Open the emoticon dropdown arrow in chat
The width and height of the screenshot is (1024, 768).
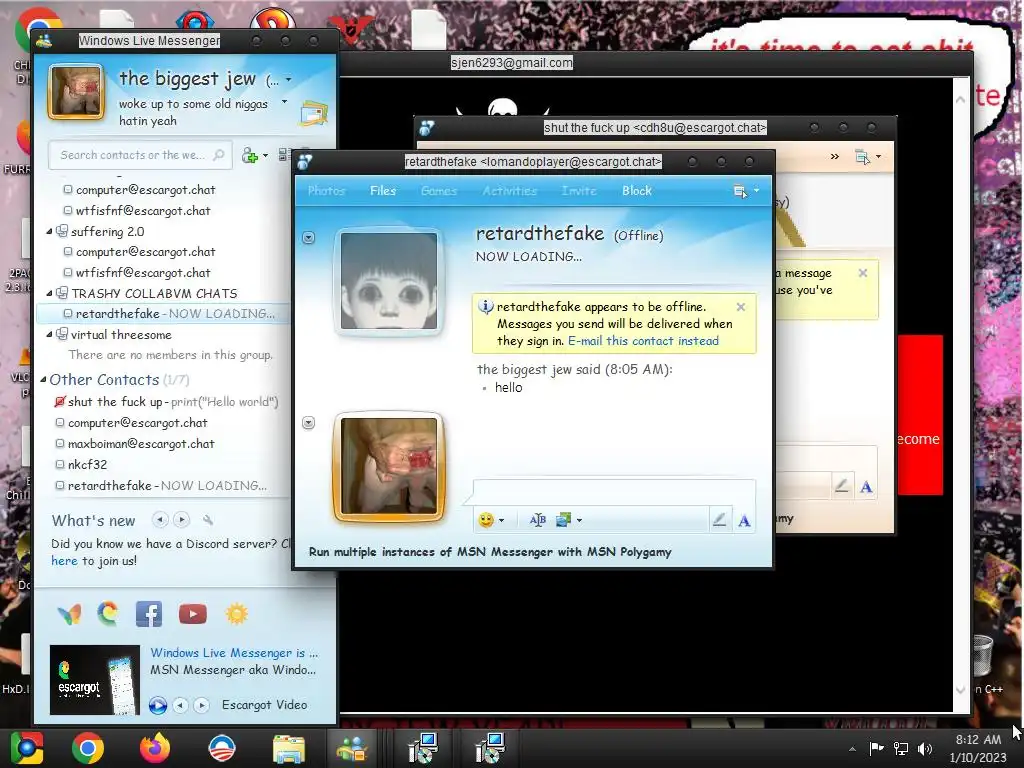point(502,520)
